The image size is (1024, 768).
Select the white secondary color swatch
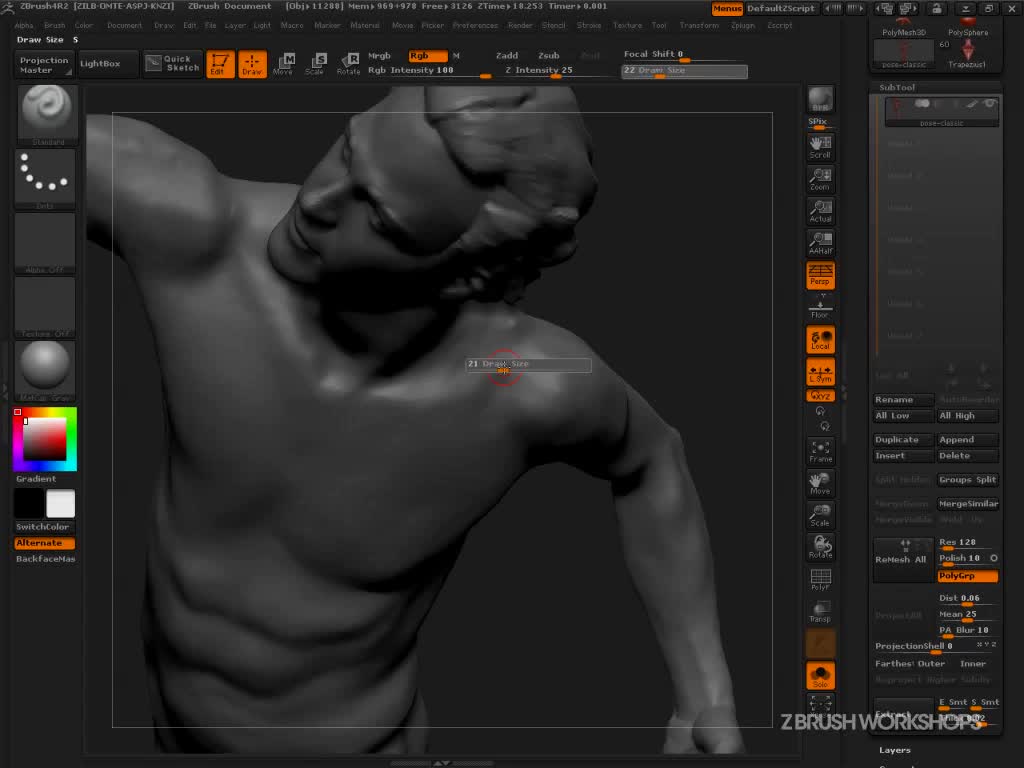coord(61,504)
